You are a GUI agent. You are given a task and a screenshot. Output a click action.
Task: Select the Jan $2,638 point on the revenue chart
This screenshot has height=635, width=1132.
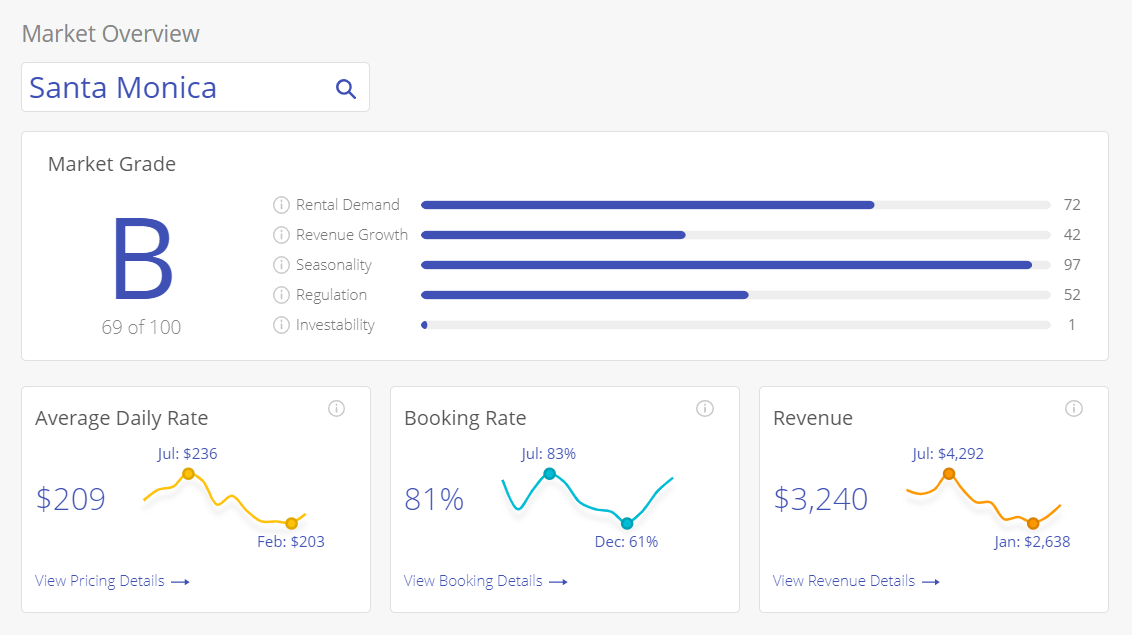[1033, 523]
